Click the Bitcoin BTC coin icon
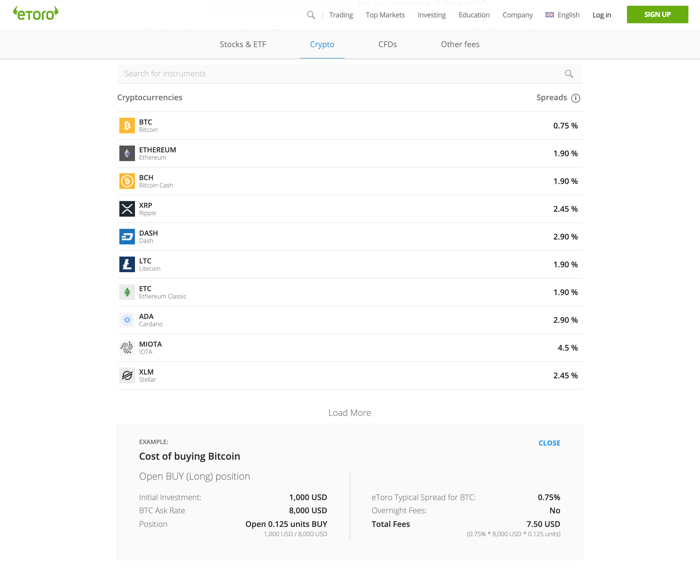This screenshot has width=700, height=576. 127,125
